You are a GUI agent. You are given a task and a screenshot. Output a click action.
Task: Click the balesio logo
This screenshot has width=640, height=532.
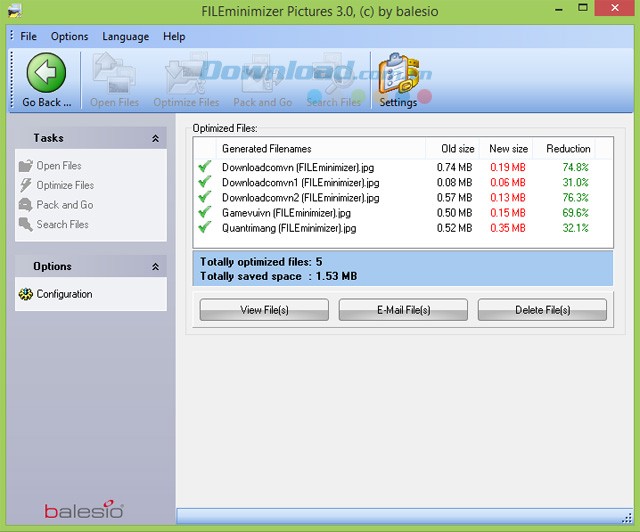click(84, 510)
